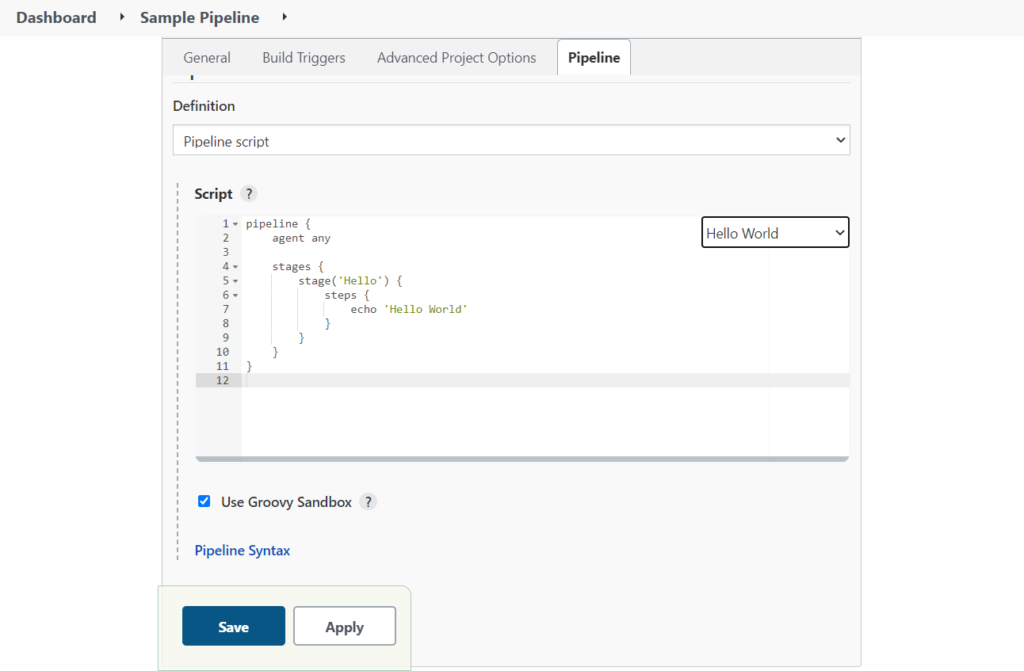1024x671 pixels.
Task: Open the Script help tooltip icon
Action: point(249,193)
